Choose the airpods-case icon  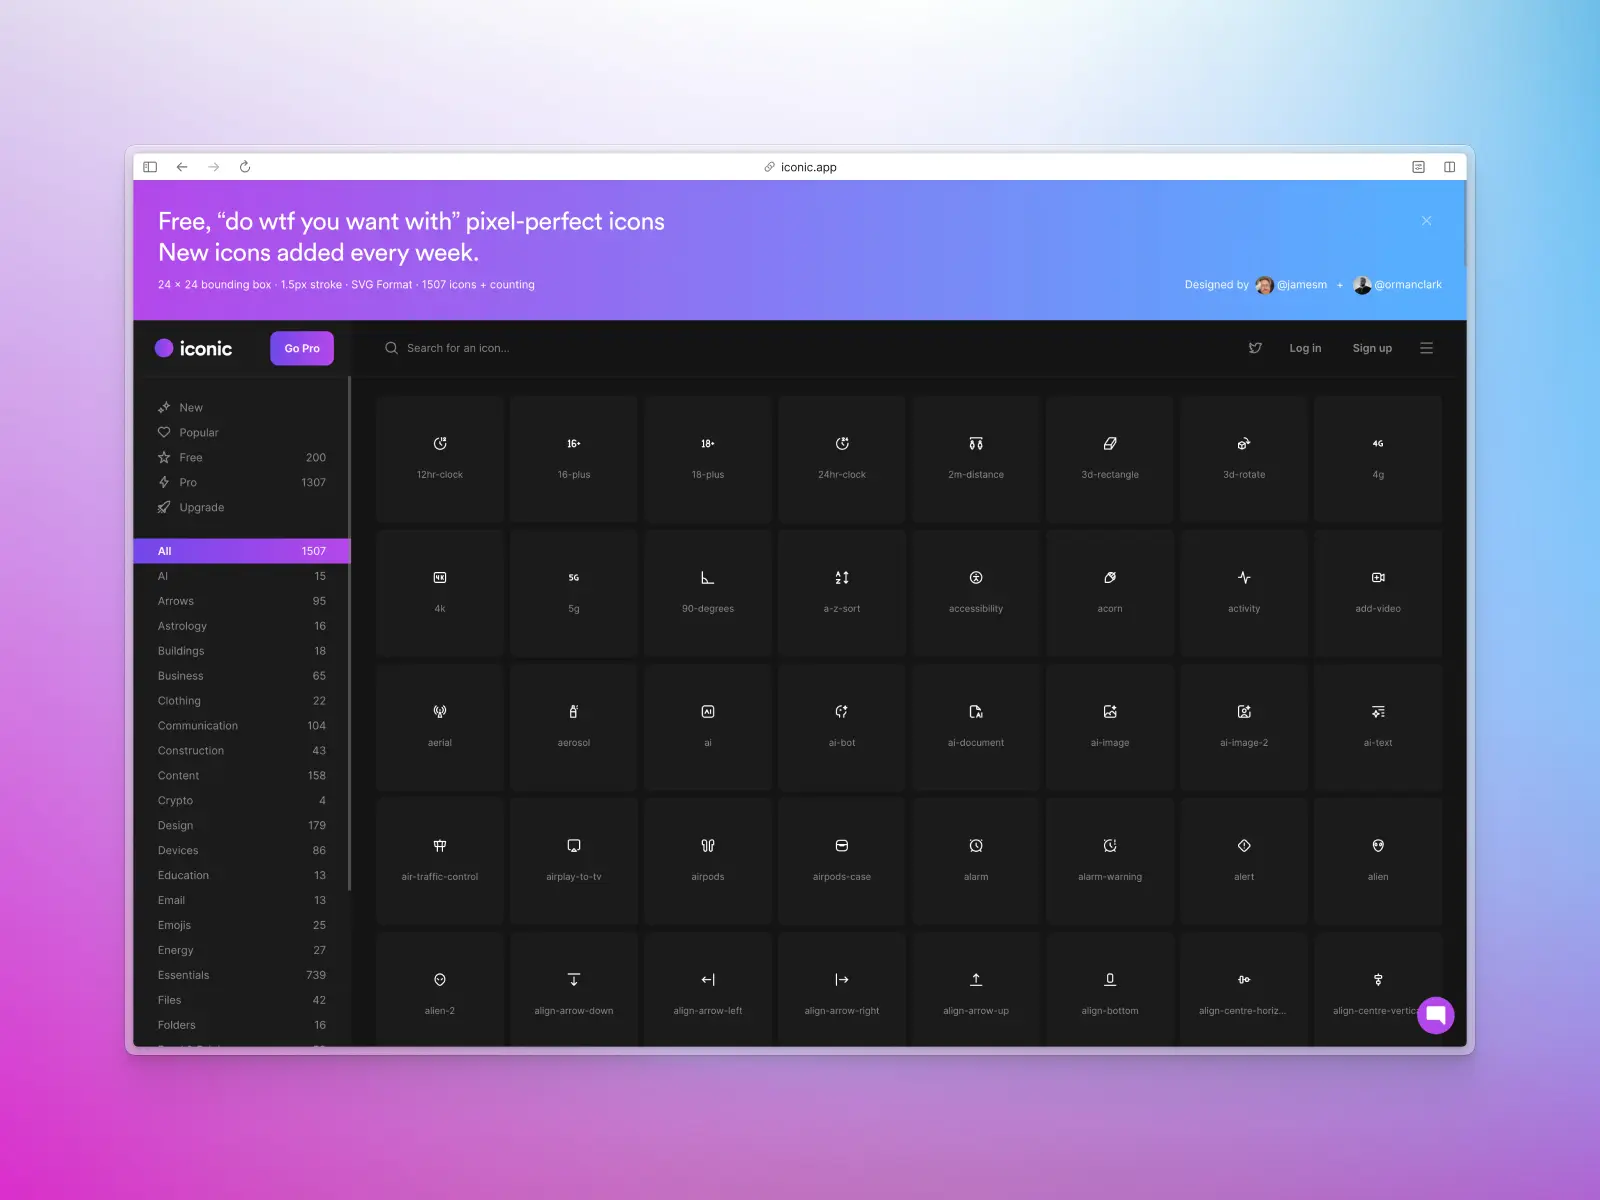point(842,861)
